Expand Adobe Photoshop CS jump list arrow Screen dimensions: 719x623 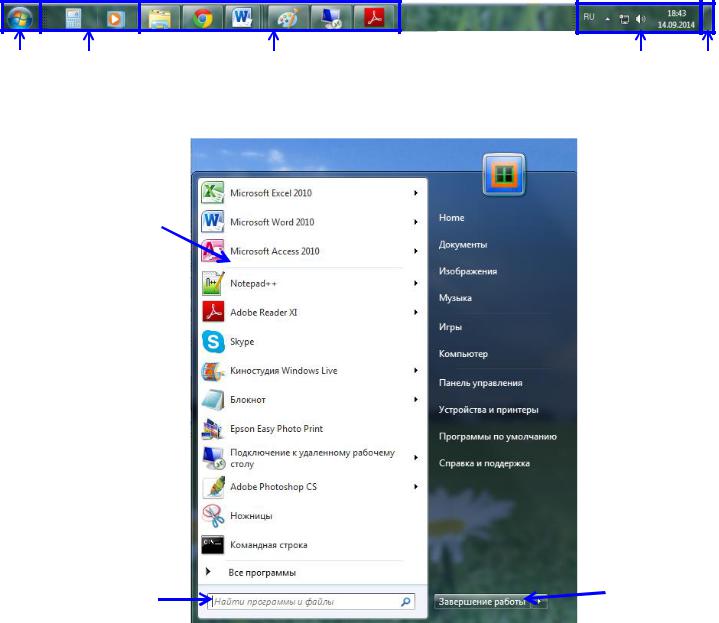tap(415, 486)
